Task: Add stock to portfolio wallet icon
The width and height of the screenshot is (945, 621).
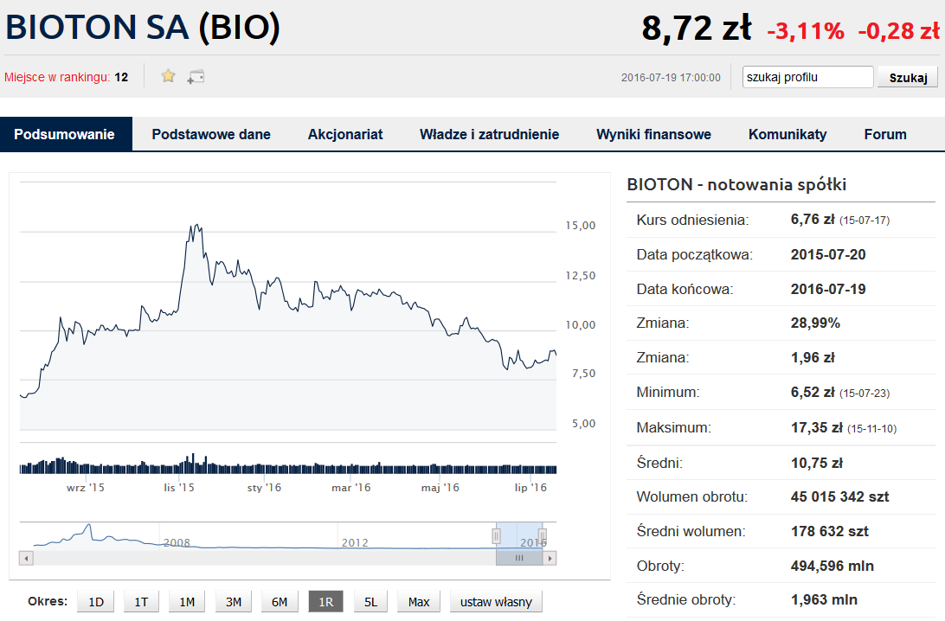Action: point(196,77)
